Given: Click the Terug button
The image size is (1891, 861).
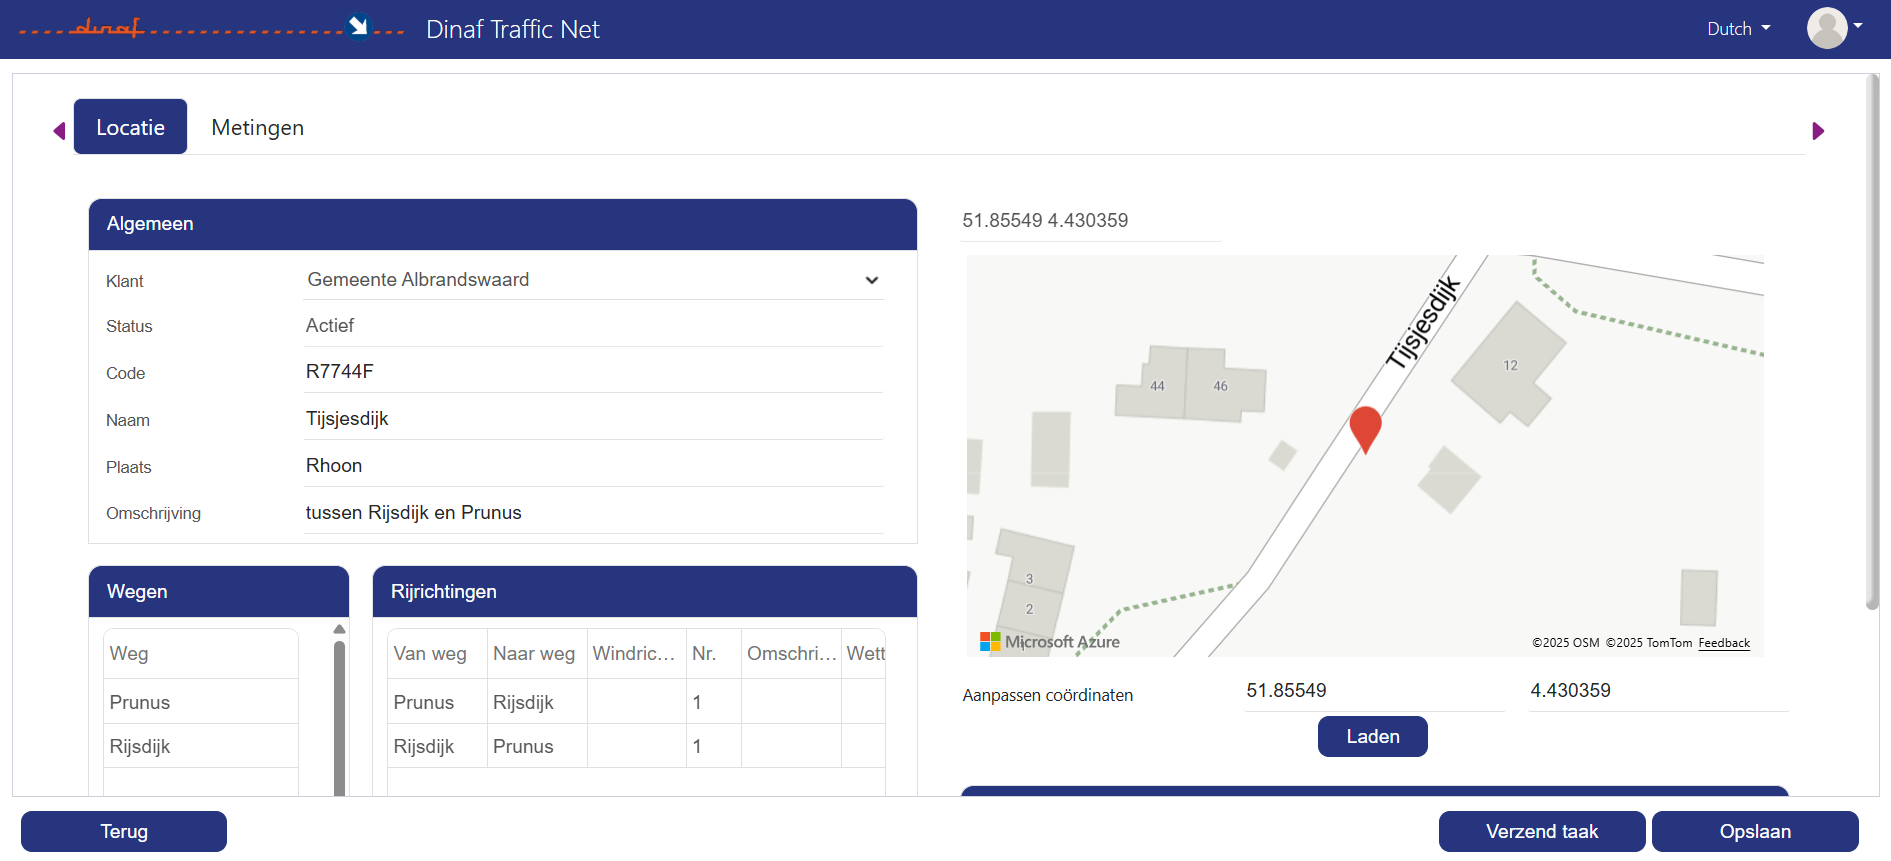Looking at the screenshot, I should click(124, 831).
